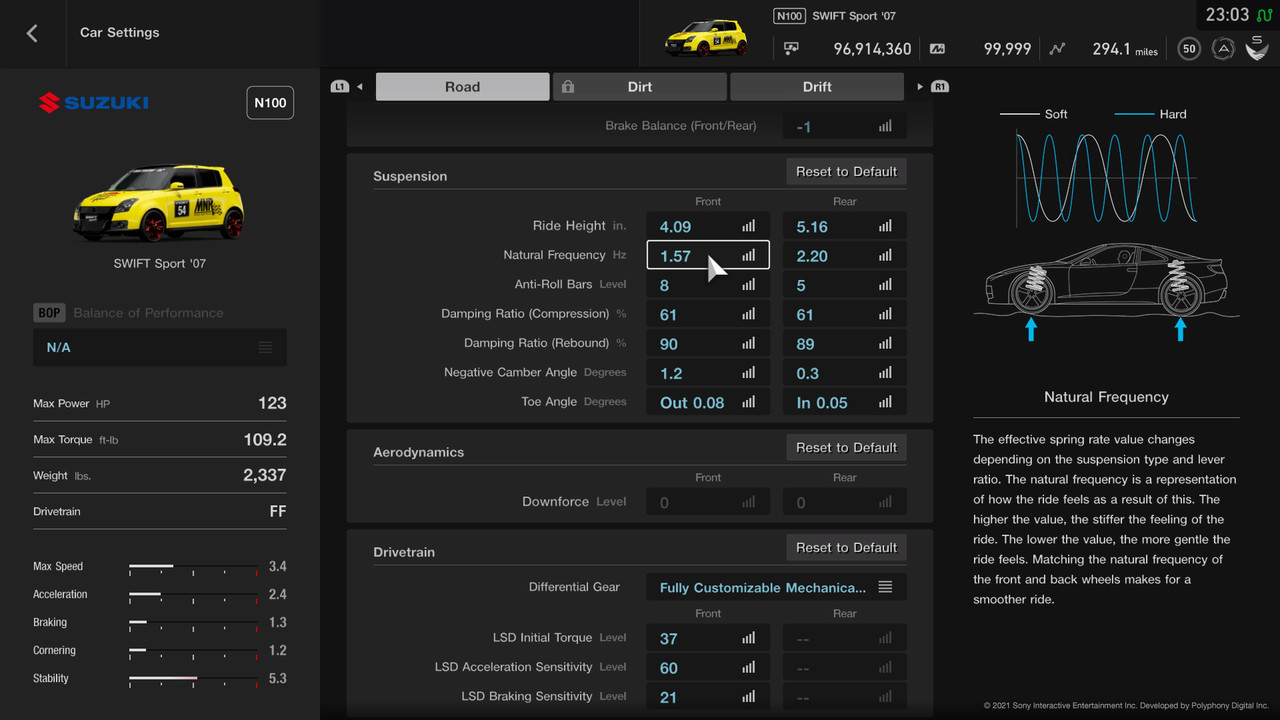Screen dimensions: 1280x720
Task: Click the Drivetrain FF value
Action: [x=277, y=511]
